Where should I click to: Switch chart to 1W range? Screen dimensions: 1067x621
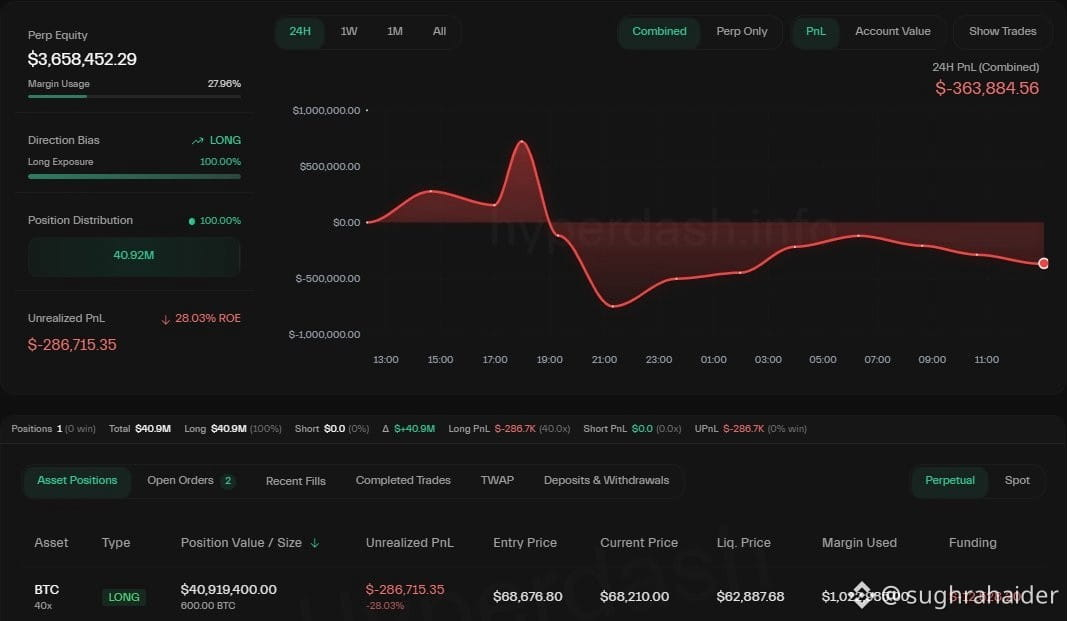(348, 31)
